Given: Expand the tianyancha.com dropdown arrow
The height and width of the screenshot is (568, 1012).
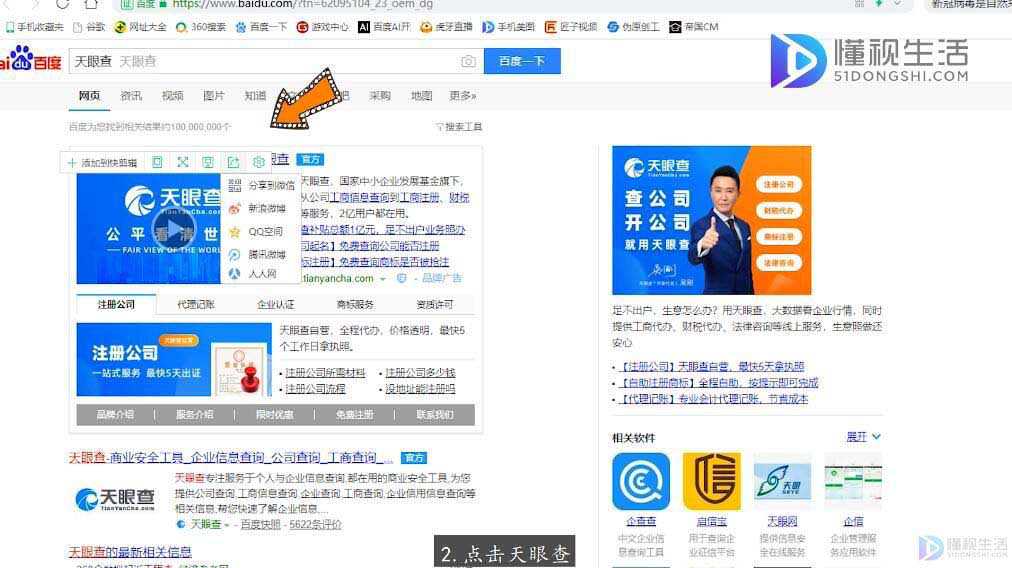Looking at the screenshot, I should 383,279.
